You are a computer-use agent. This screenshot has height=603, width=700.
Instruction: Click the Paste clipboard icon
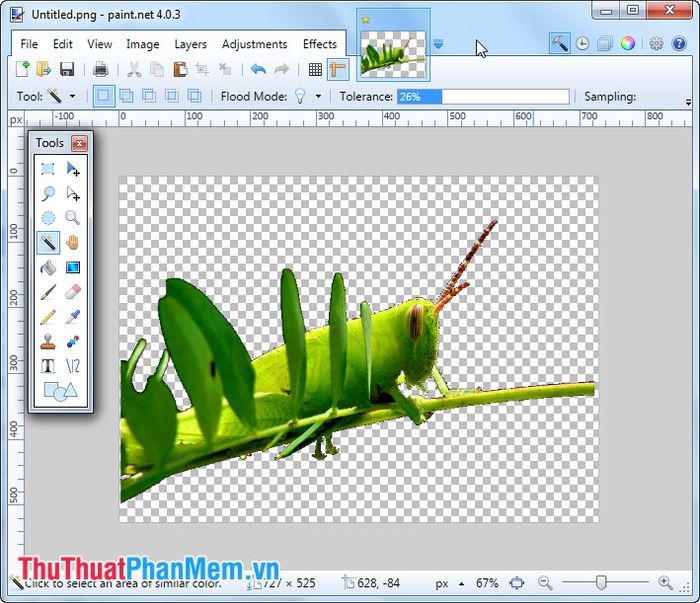[180, 69]
